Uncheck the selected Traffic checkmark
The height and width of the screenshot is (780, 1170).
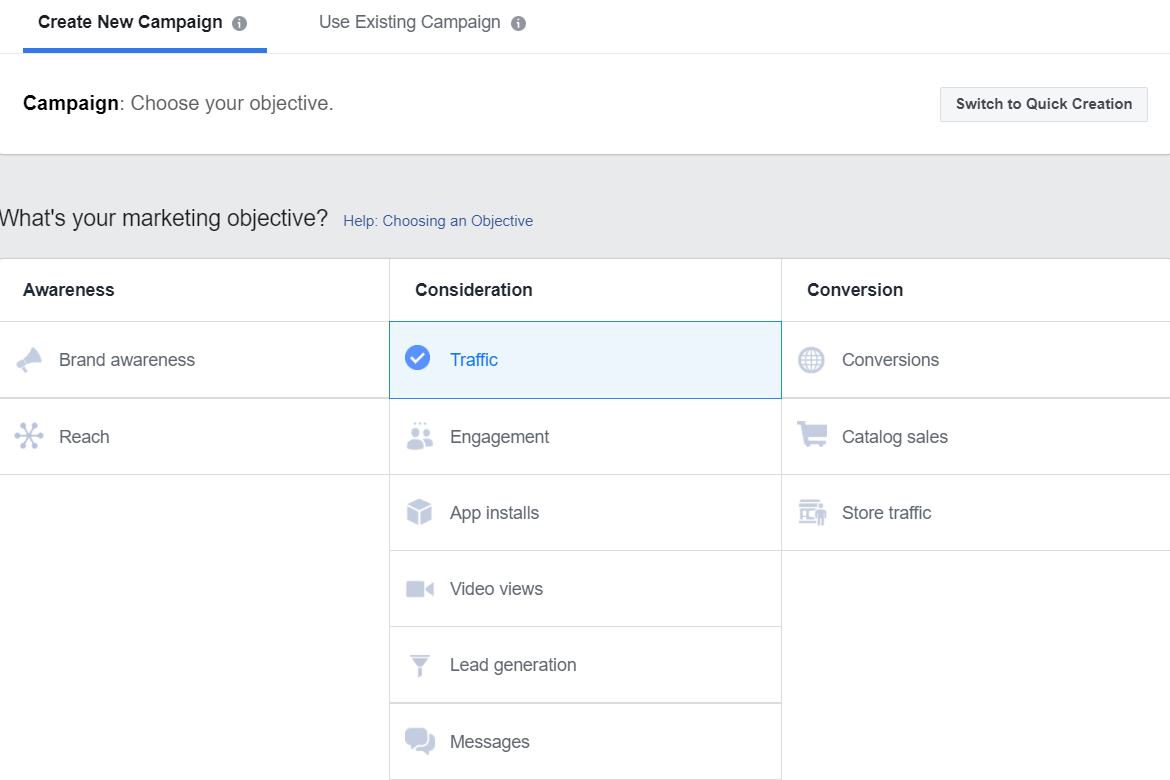[x=417, y=358]
